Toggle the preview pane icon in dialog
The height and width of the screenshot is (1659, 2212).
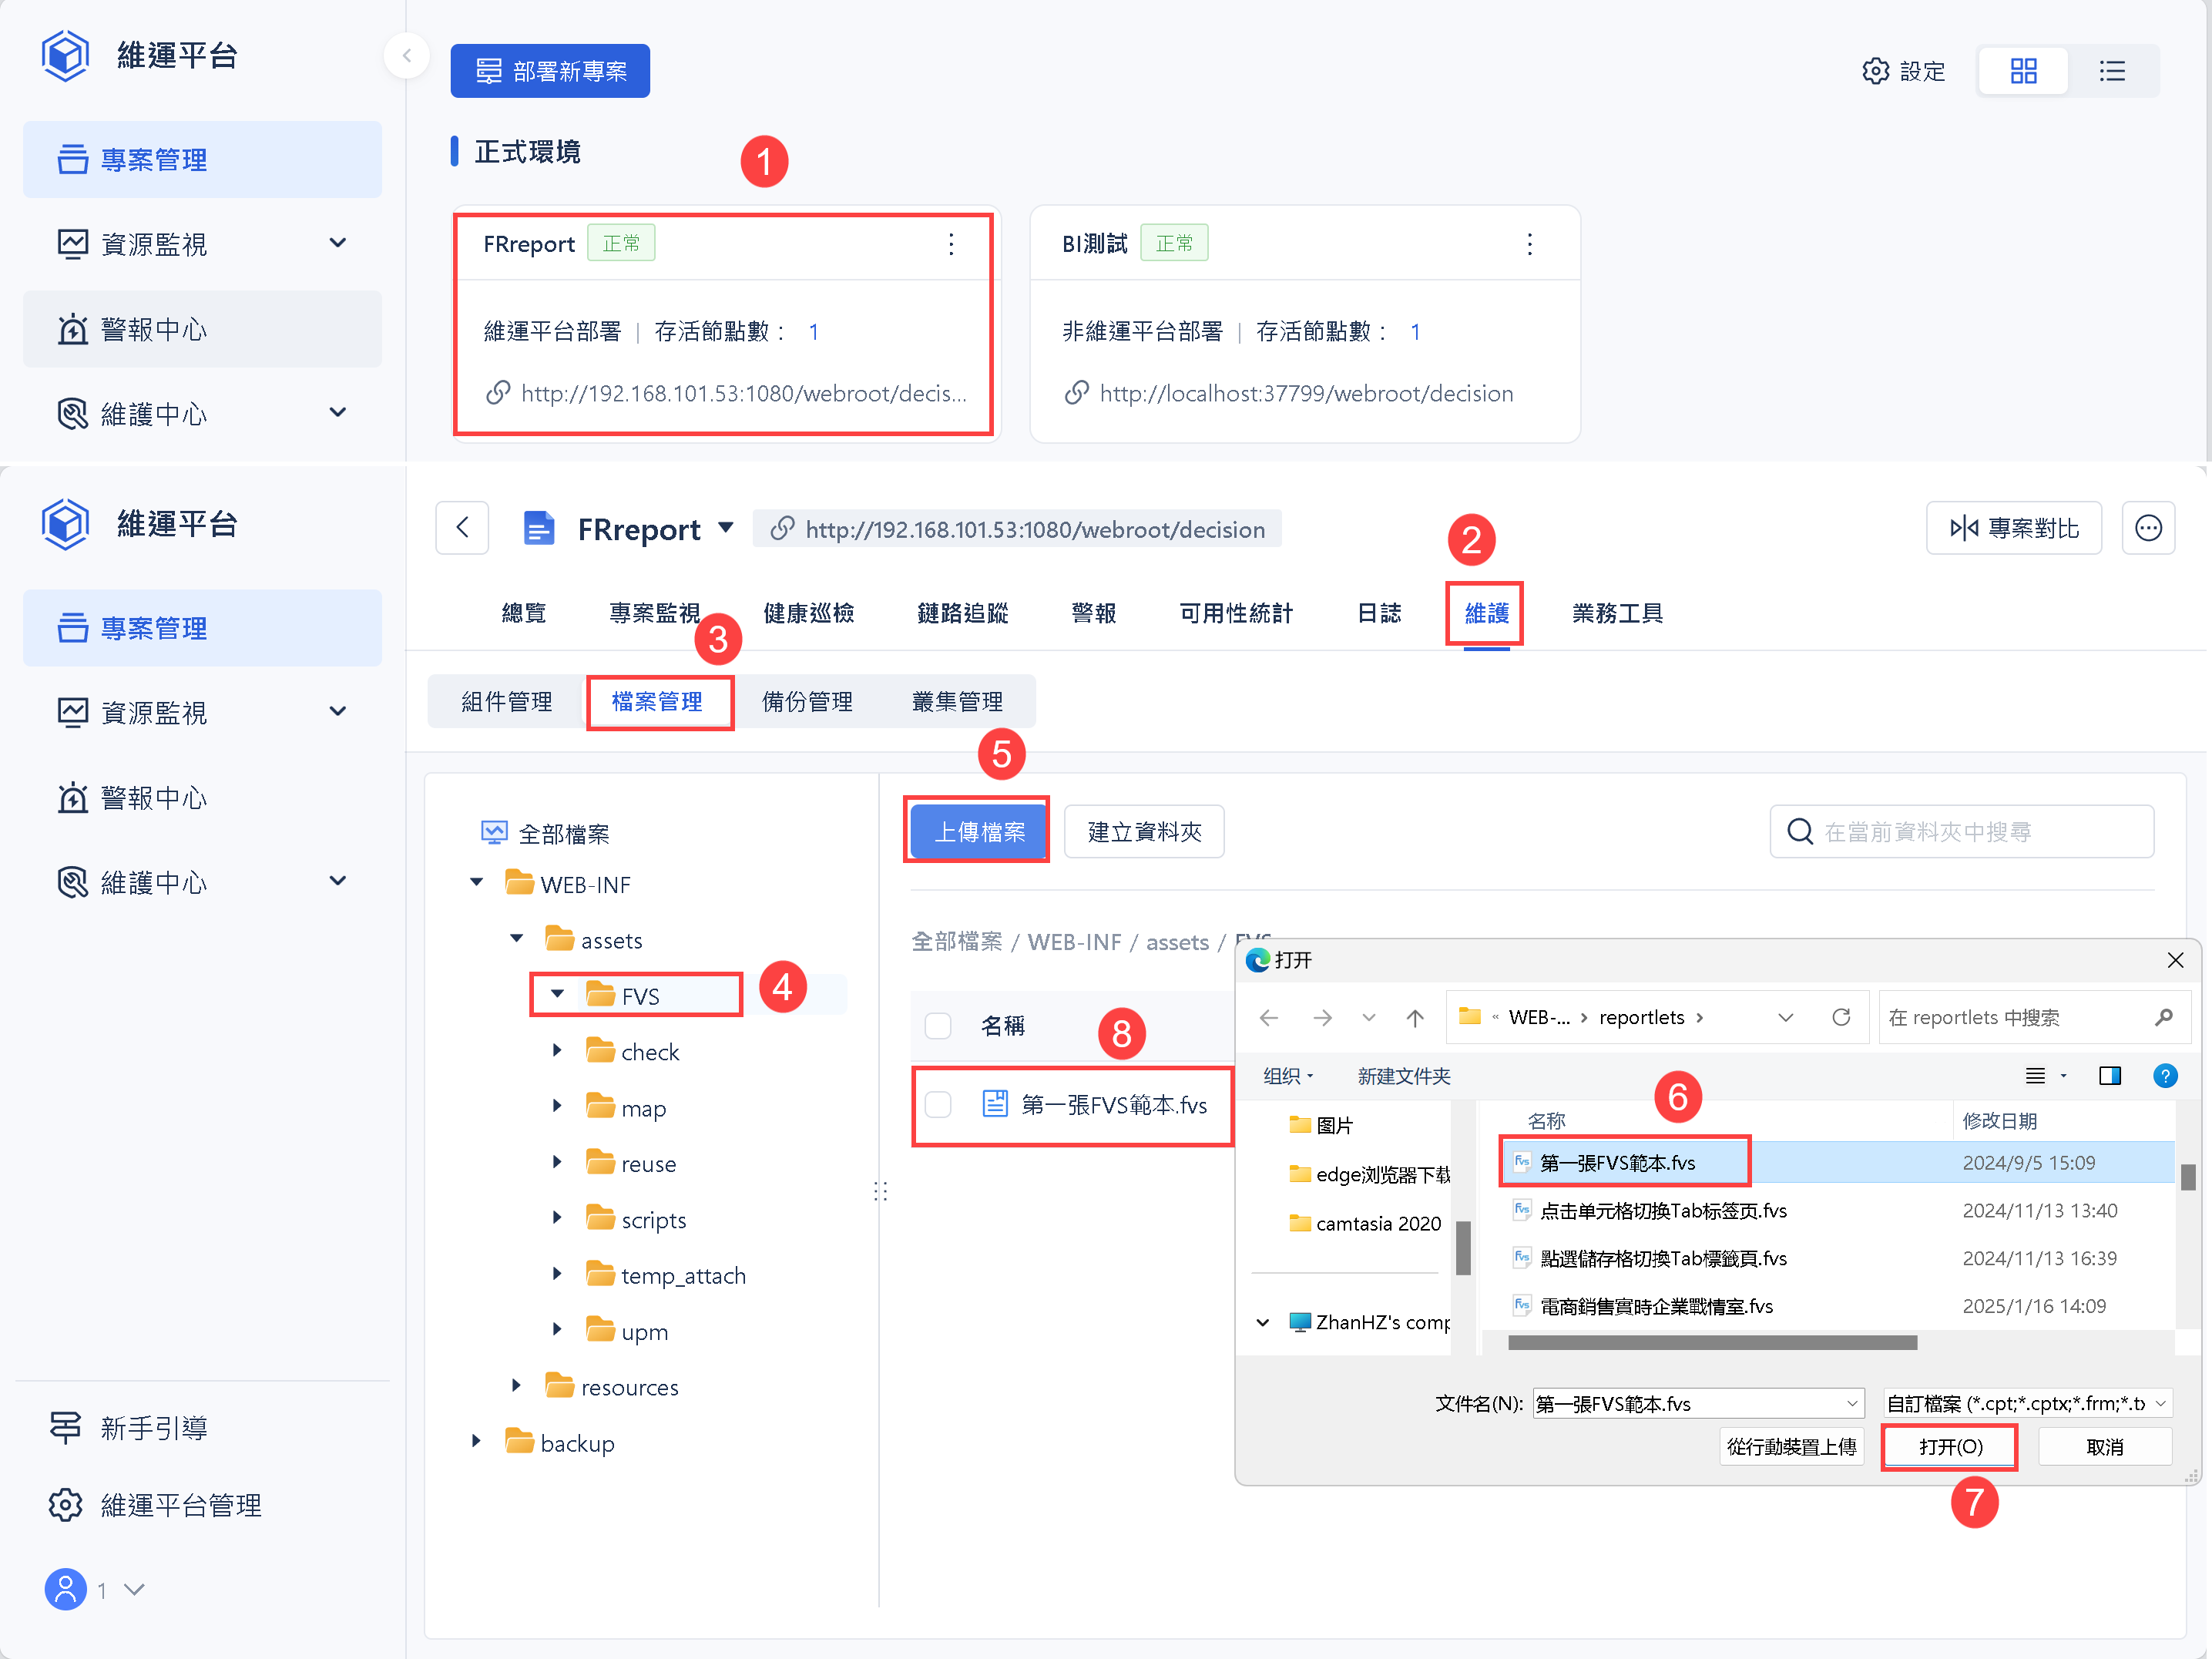tap(2110, 1076)
